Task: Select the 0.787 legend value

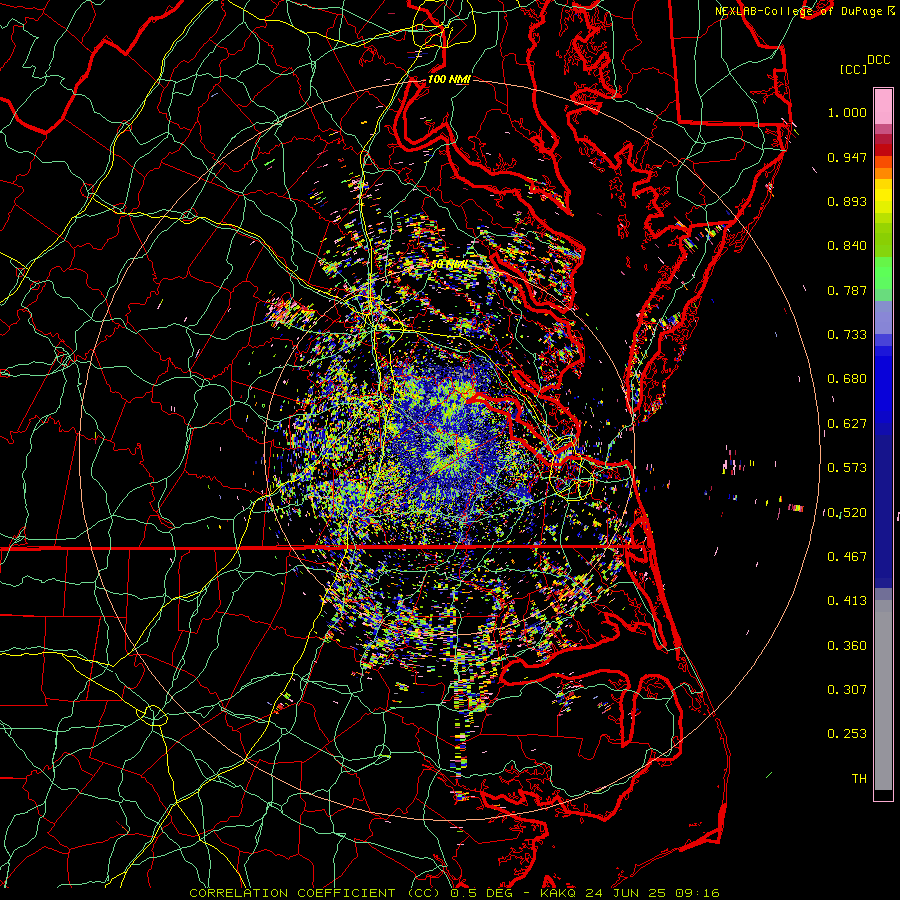Action: click(847, 290)
